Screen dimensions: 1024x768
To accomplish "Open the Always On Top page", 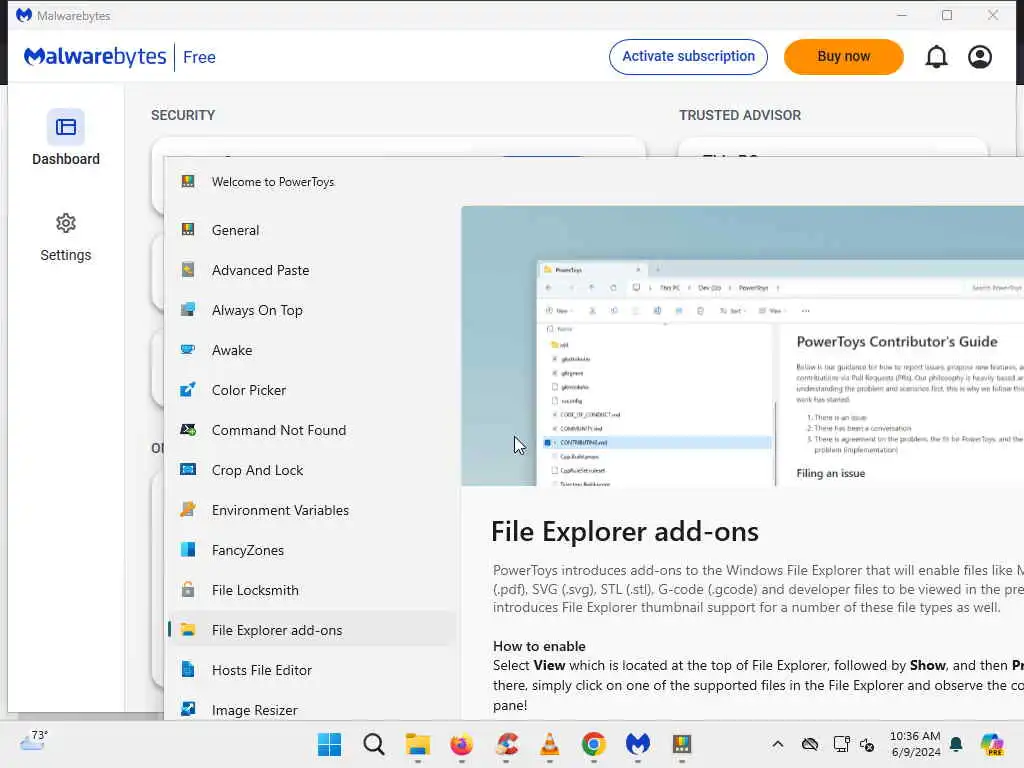I will pyautogui.click(x=257, y=310).
